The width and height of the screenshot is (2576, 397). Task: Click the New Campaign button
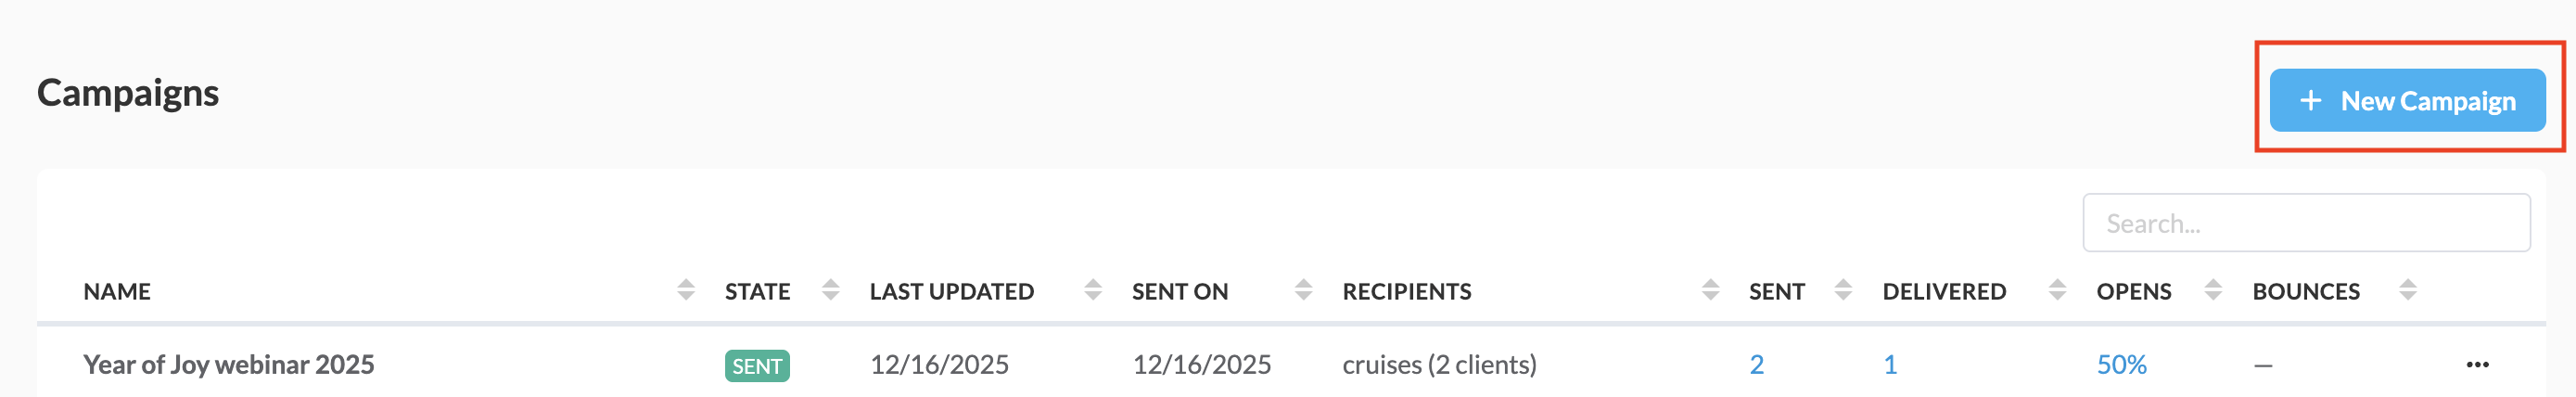[x=2406, y=100]
